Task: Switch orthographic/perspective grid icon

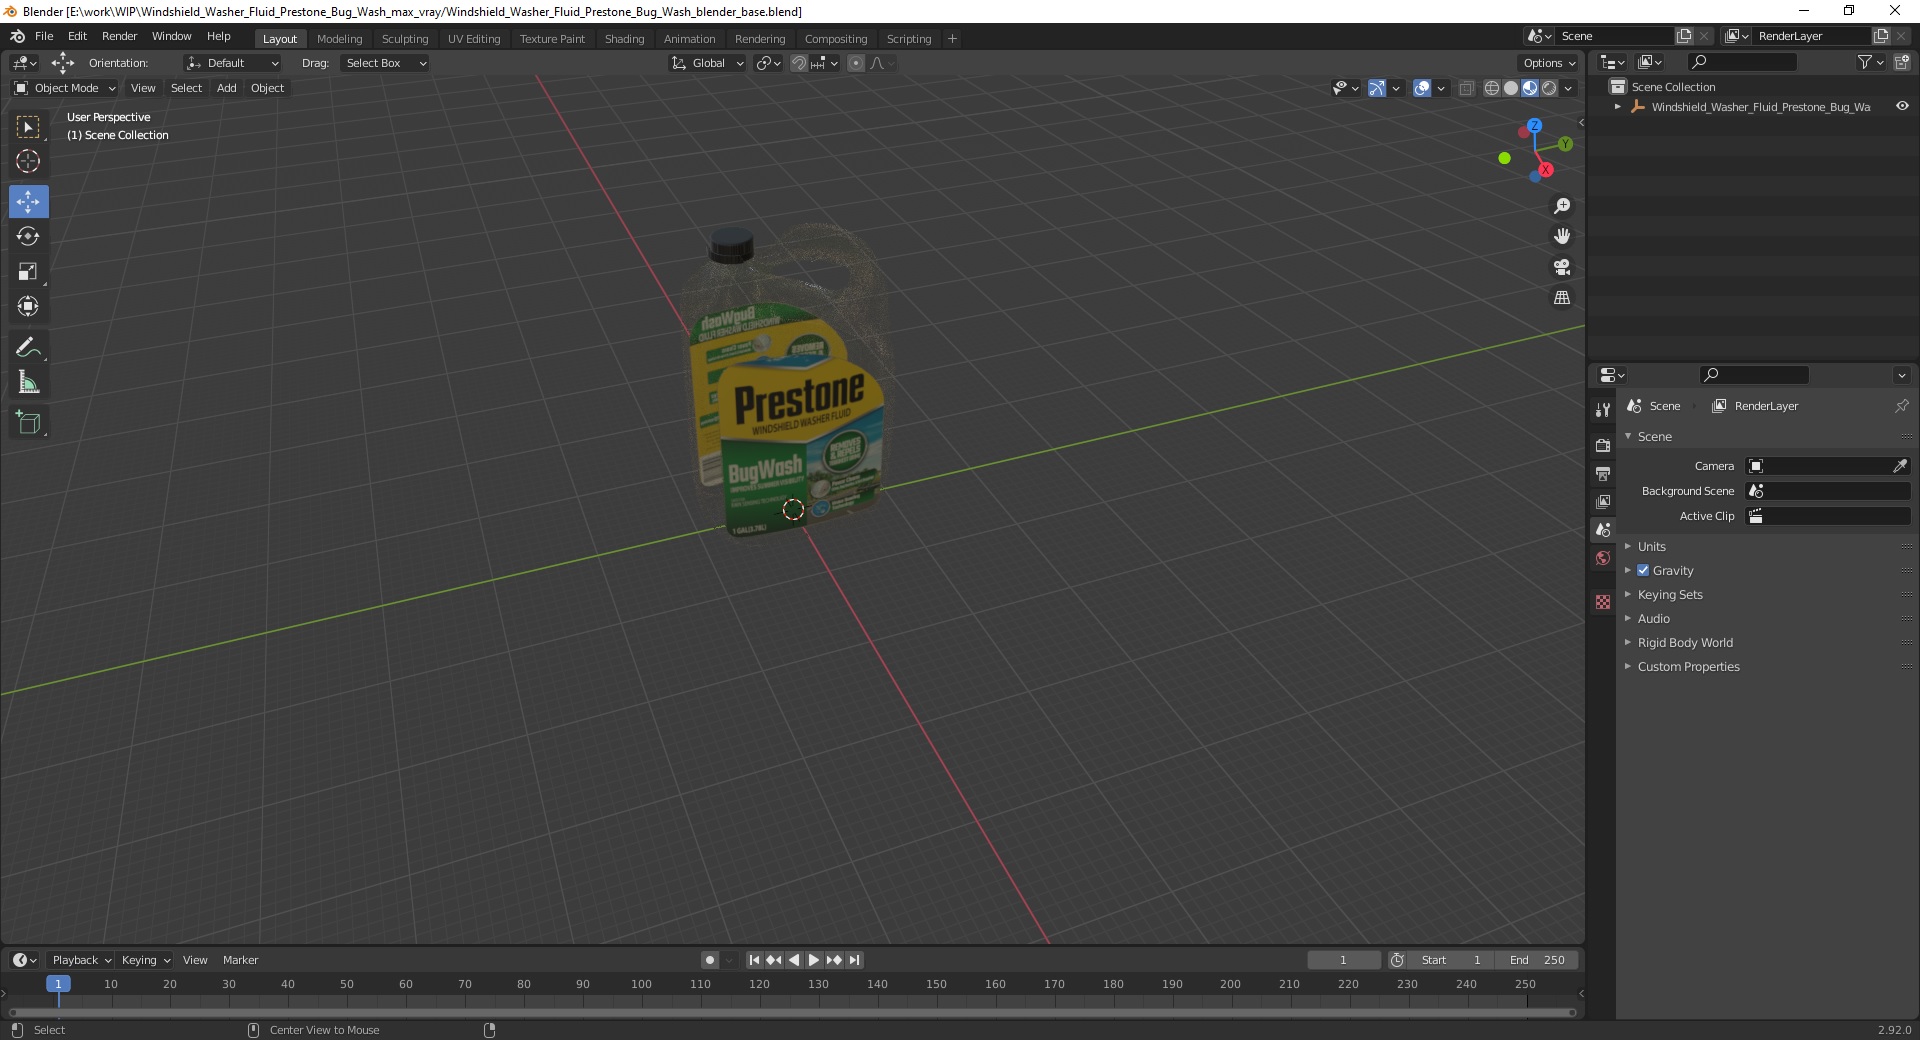Action: (1561, 298)
